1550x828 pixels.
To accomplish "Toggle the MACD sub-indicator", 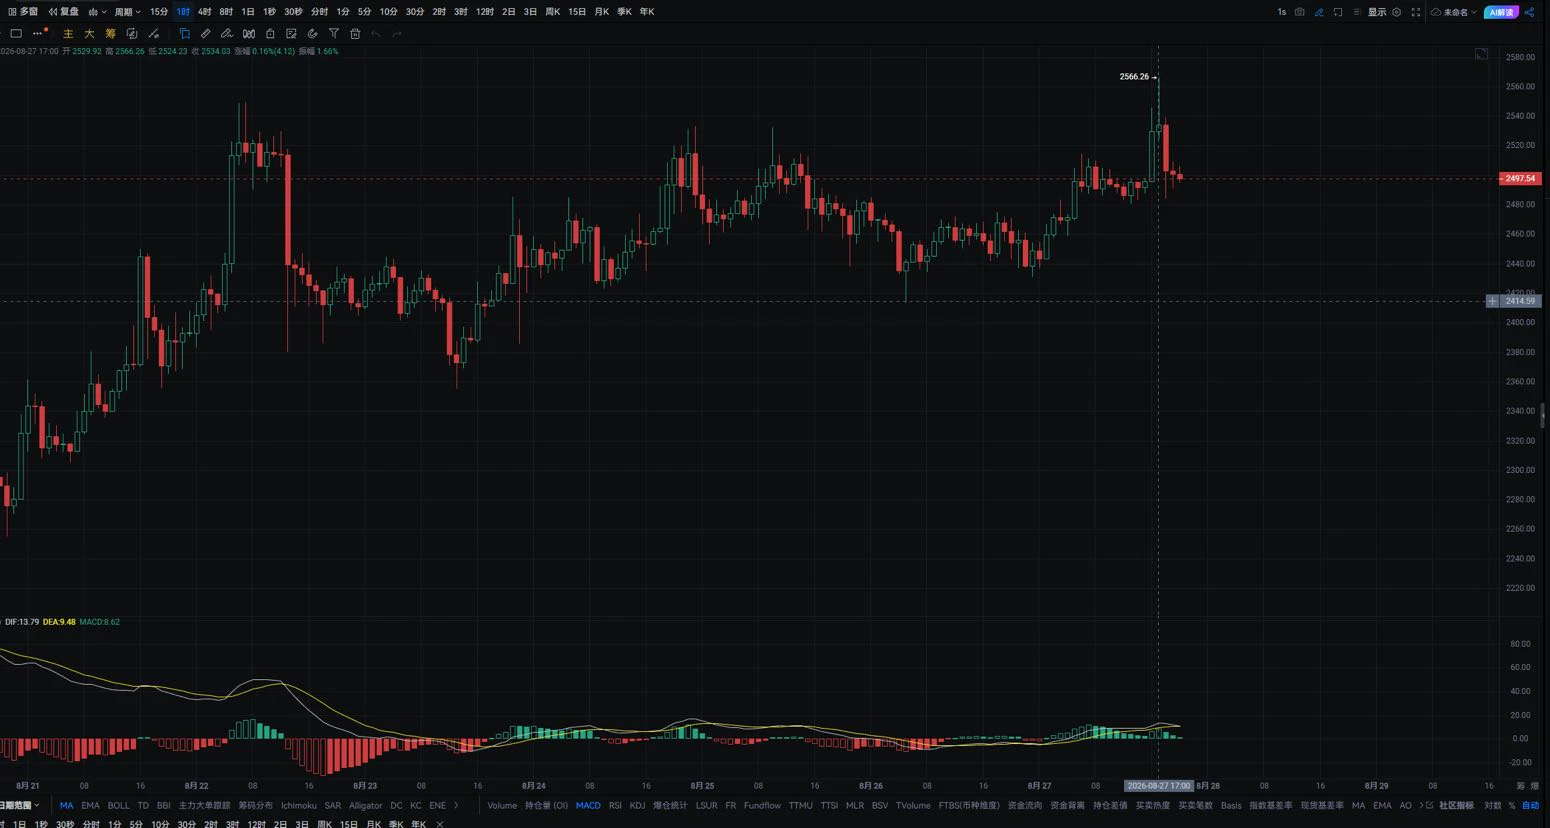I will click(x=588, y=805).
